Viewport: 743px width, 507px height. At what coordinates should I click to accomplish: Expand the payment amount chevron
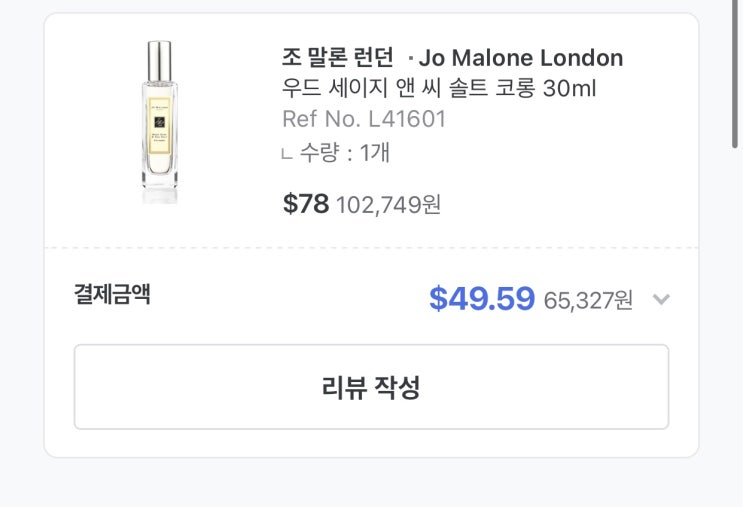pyautogui.click(x=660, y=299)
